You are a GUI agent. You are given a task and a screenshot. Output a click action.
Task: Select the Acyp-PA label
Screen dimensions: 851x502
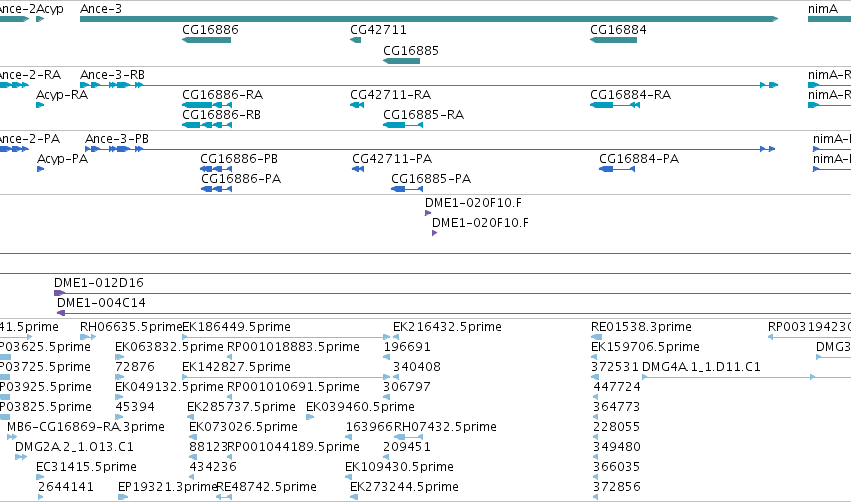coord(62,159)
